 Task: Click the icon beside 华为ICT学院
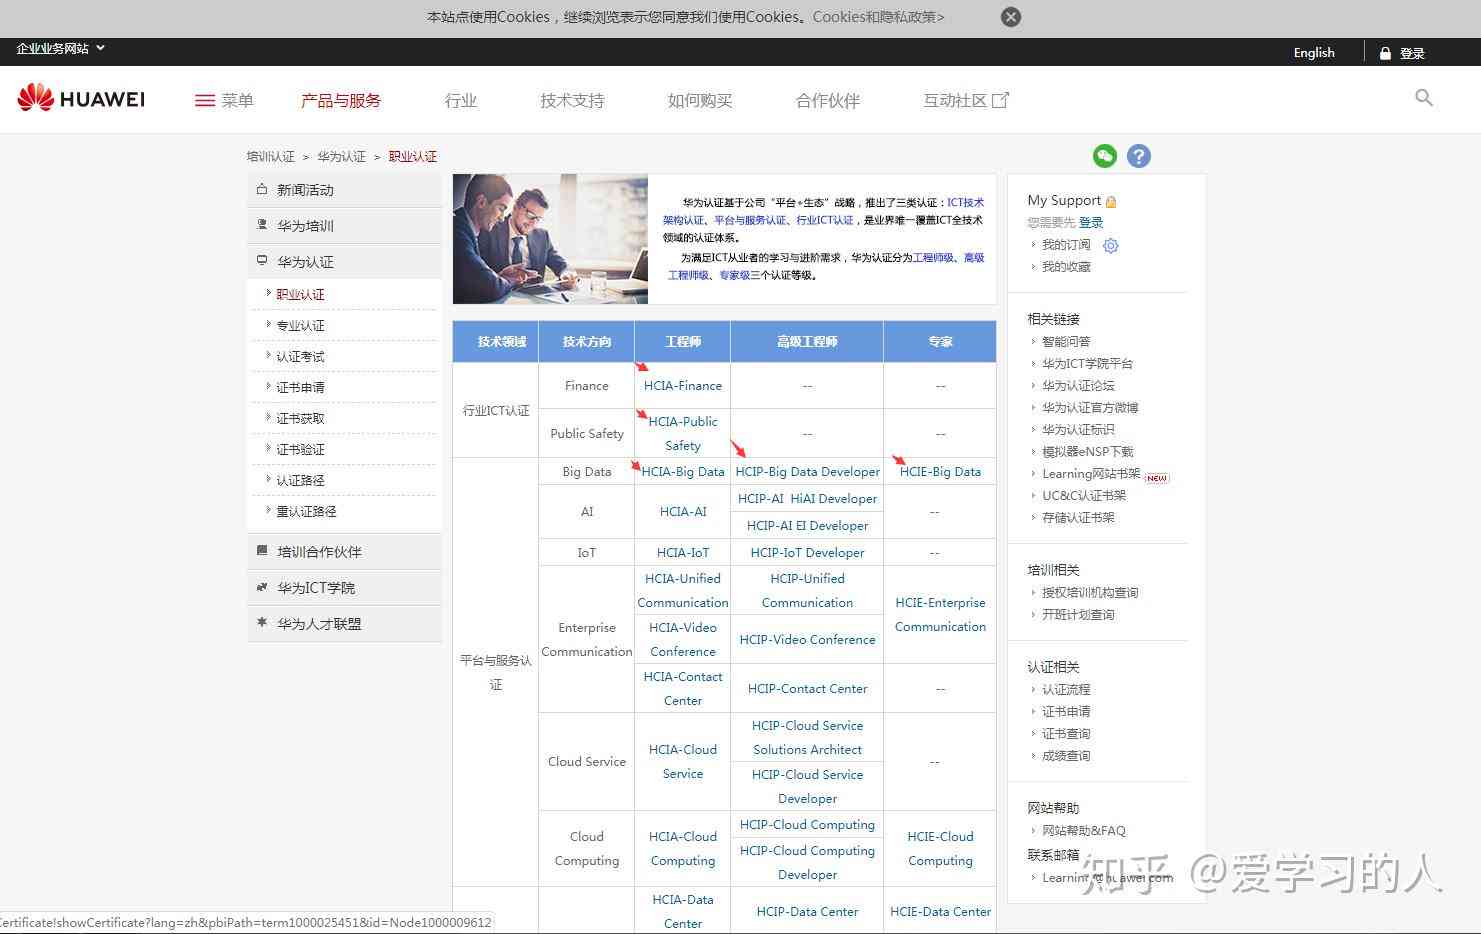point(262,587)
